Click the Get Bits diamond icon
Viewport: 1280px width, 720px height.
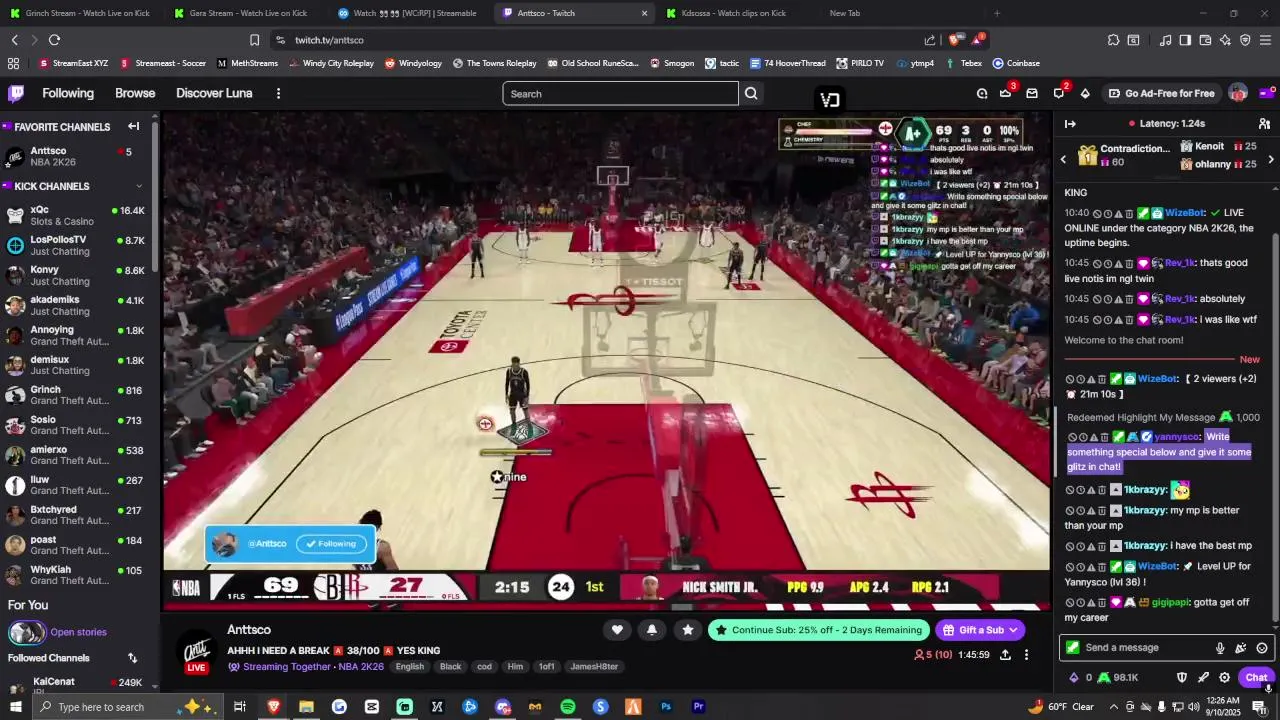[x=1085, y=93]
